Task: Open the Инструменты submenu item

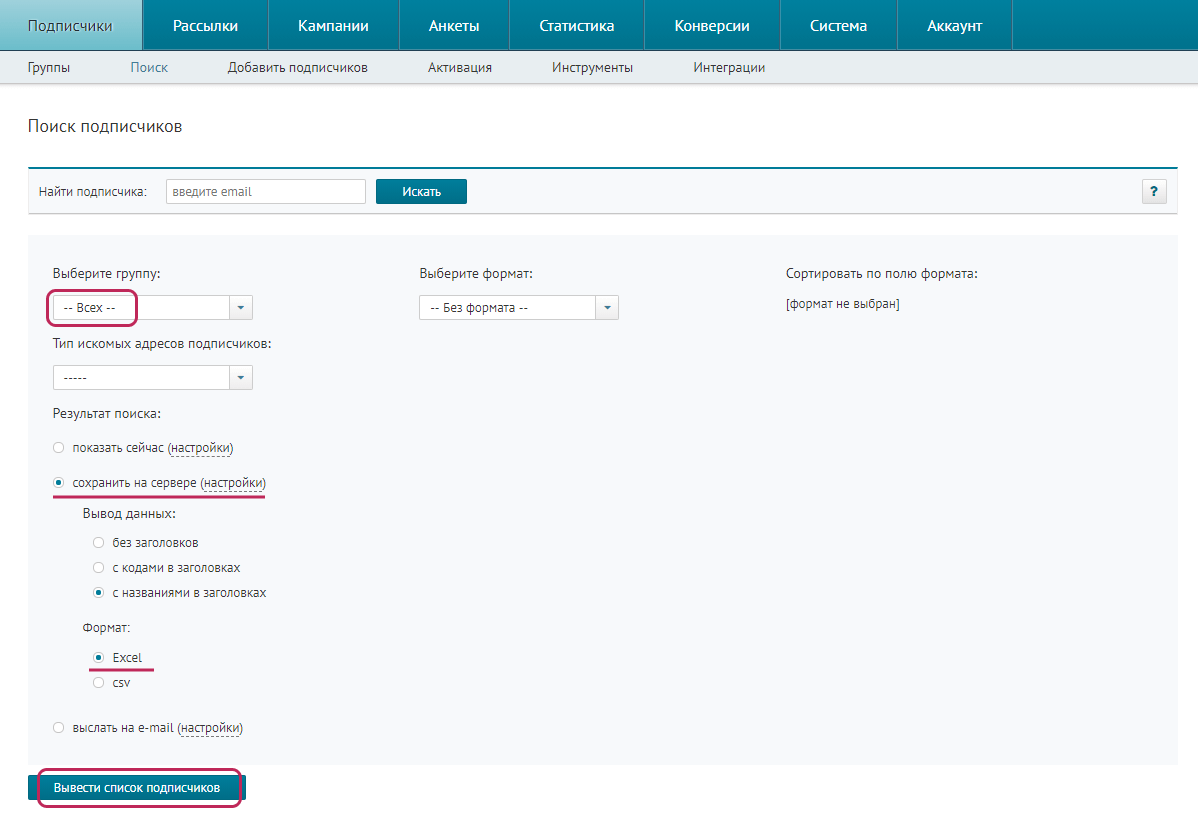Action: [591, 66]
